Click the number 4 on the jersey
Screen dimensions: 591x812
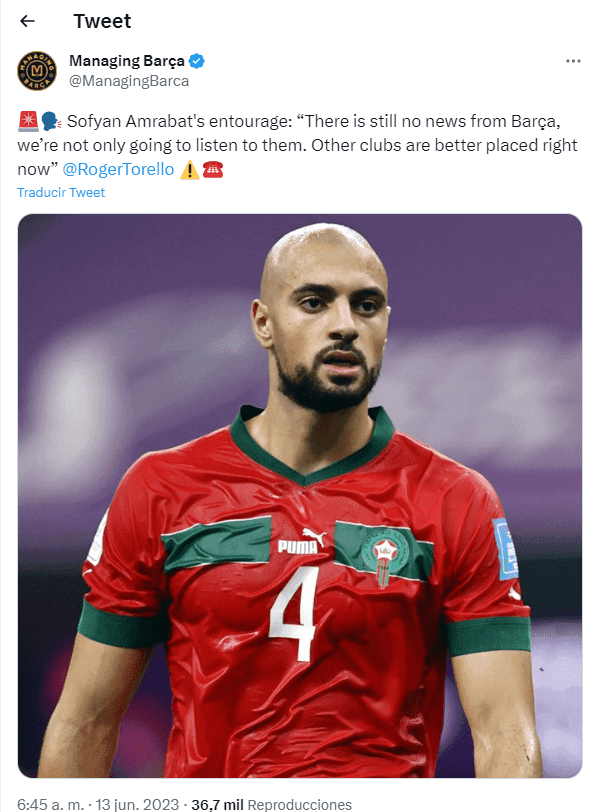294,614
